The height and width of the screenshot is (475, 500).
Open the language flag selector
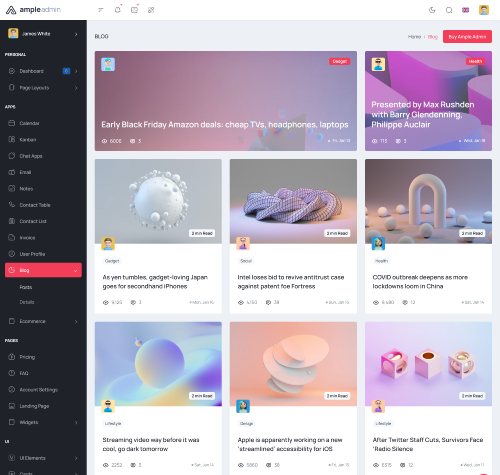click(x=466, y=10)
